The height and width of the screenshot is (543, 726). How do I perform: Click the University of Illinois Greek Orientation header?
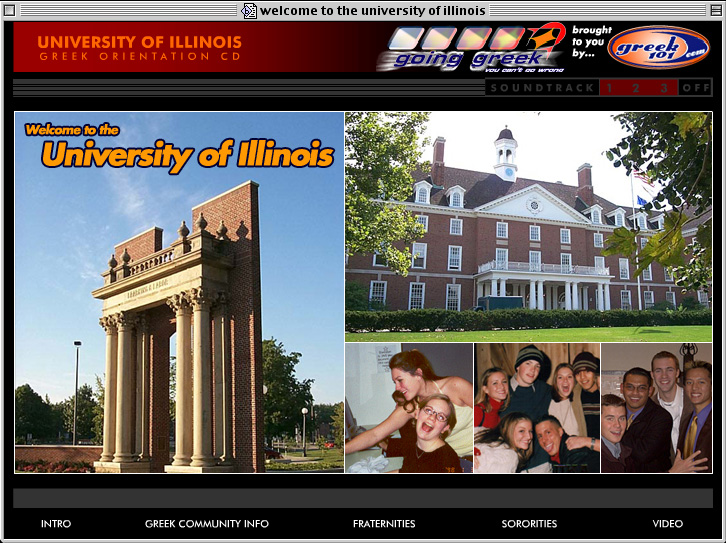pyautogui.click(x=139, y=48)
